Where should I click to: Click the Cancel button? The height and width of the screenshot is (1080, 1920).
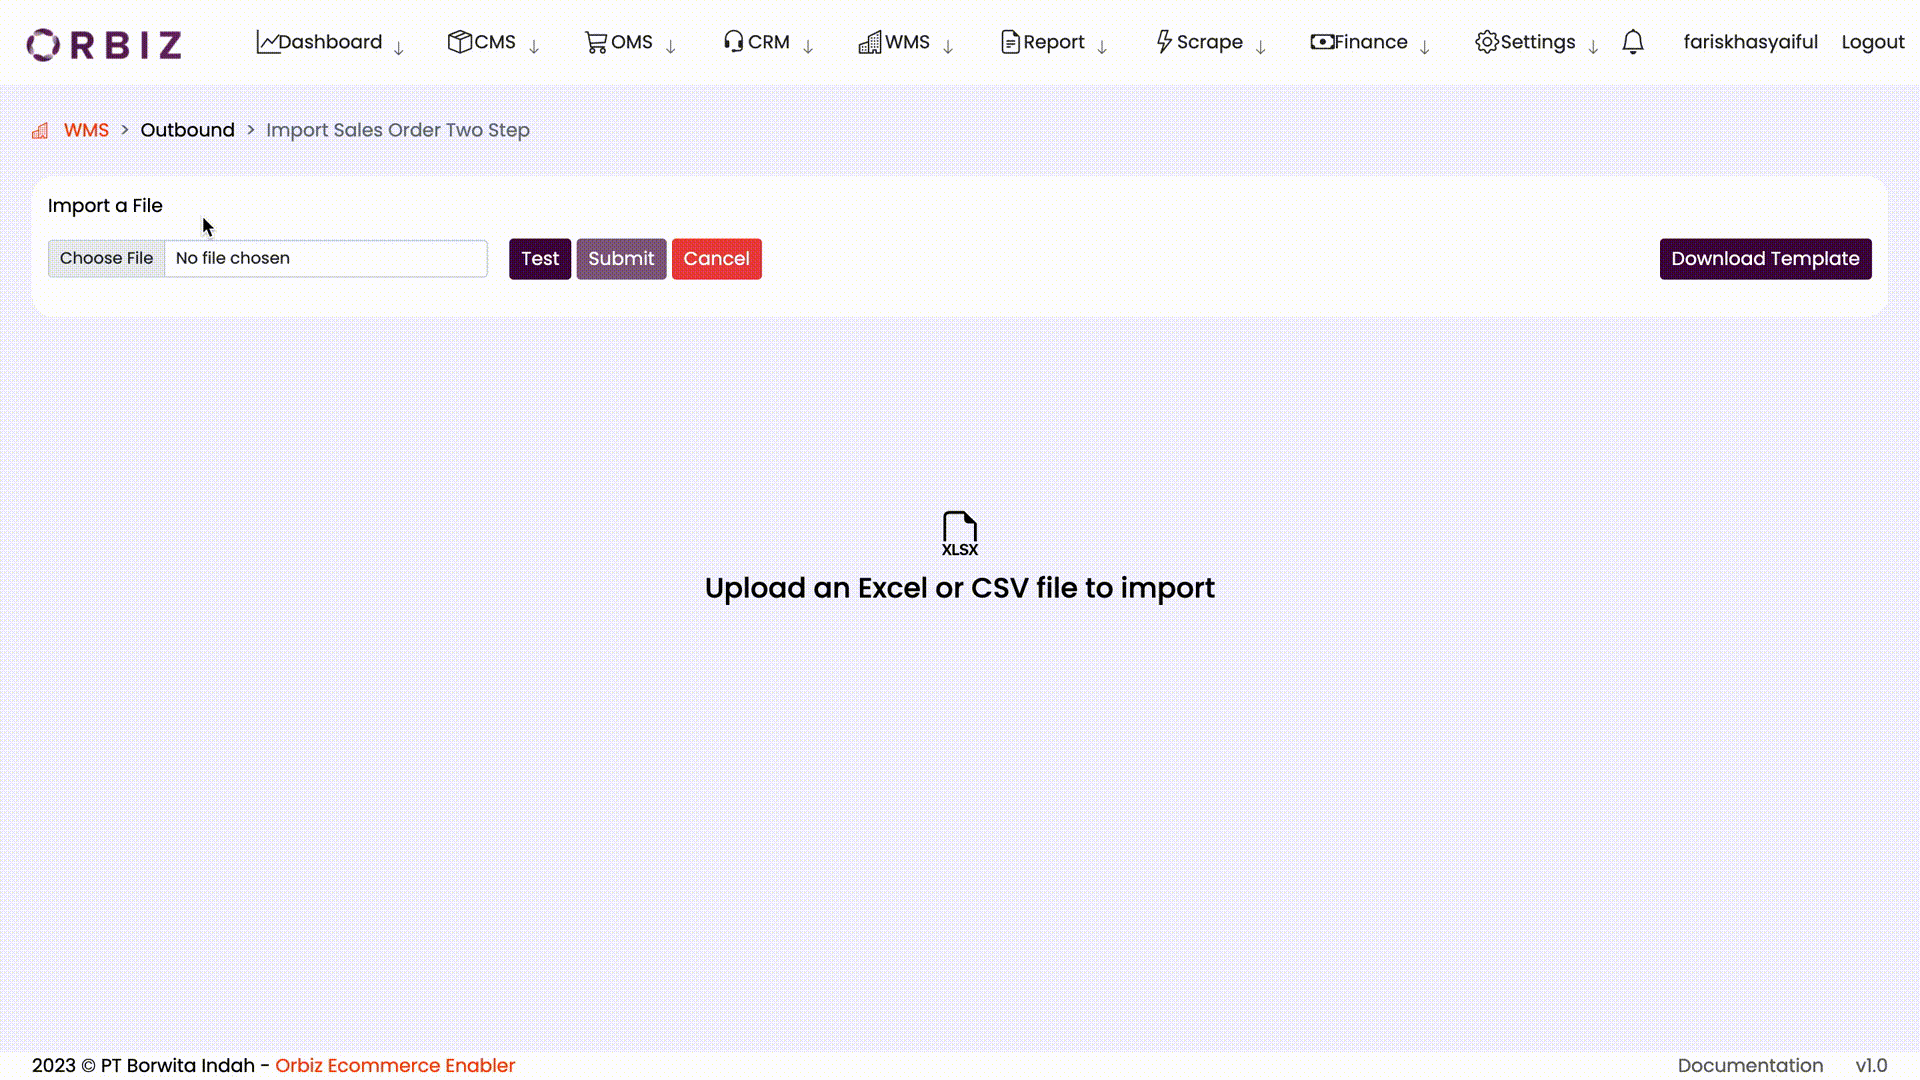(x=717, y=258)
